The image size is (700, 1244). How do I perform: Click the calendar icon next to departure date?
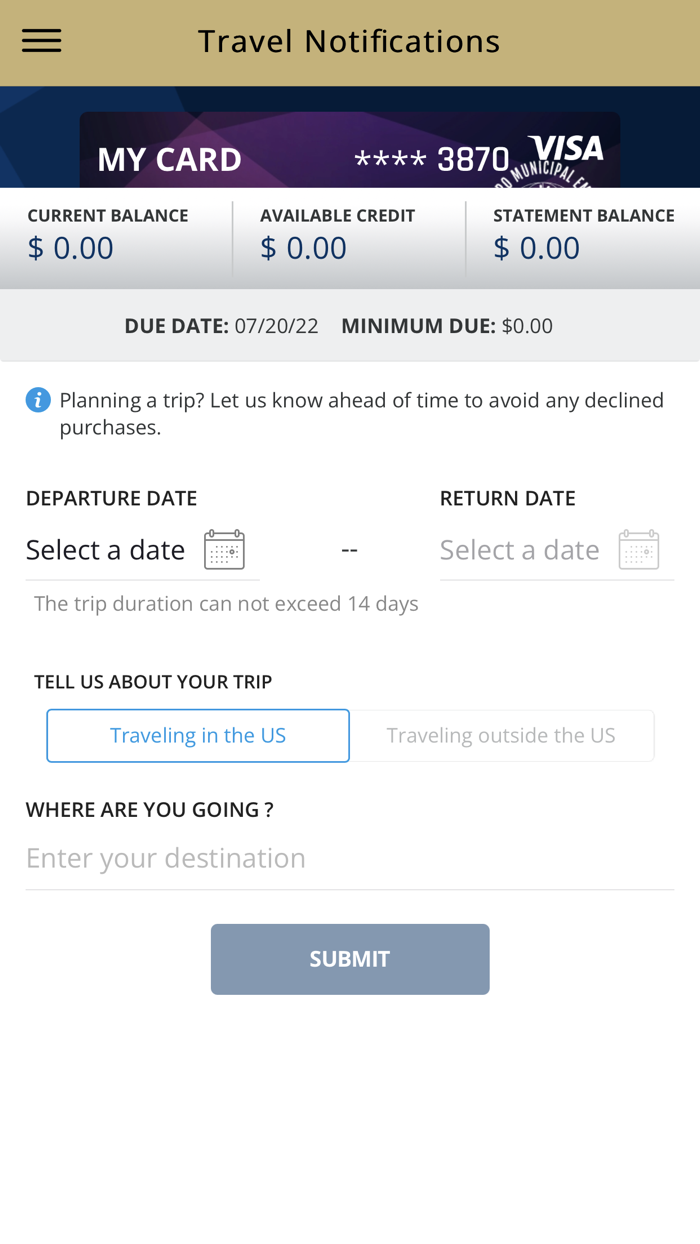(225, 548)
